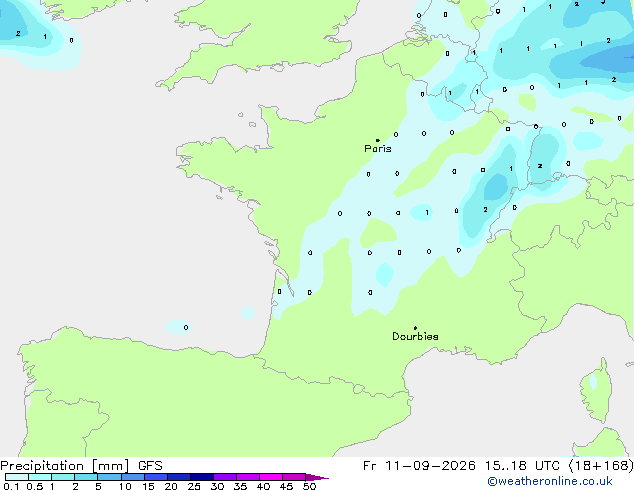Screen dimensions: 634x490
Task: Click the GFS model label
Action: point(150,466)
